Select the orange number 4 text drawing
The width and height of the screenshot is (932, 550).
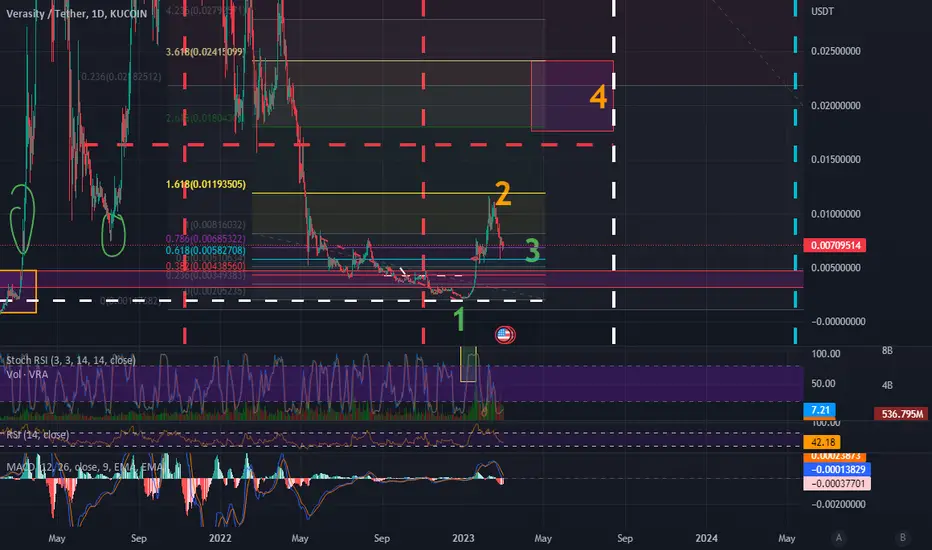pos(599,96)
